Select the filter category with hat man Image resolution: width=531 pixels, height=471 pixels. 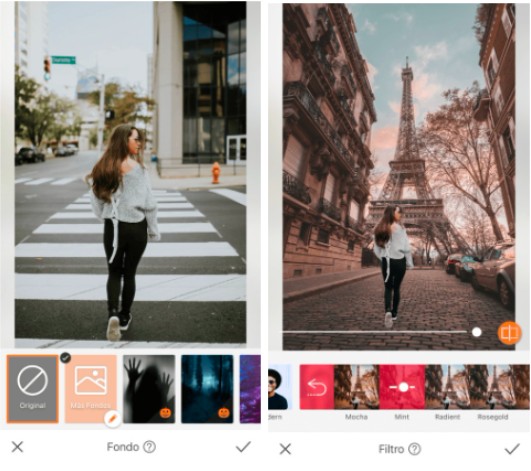pos(279,387)
